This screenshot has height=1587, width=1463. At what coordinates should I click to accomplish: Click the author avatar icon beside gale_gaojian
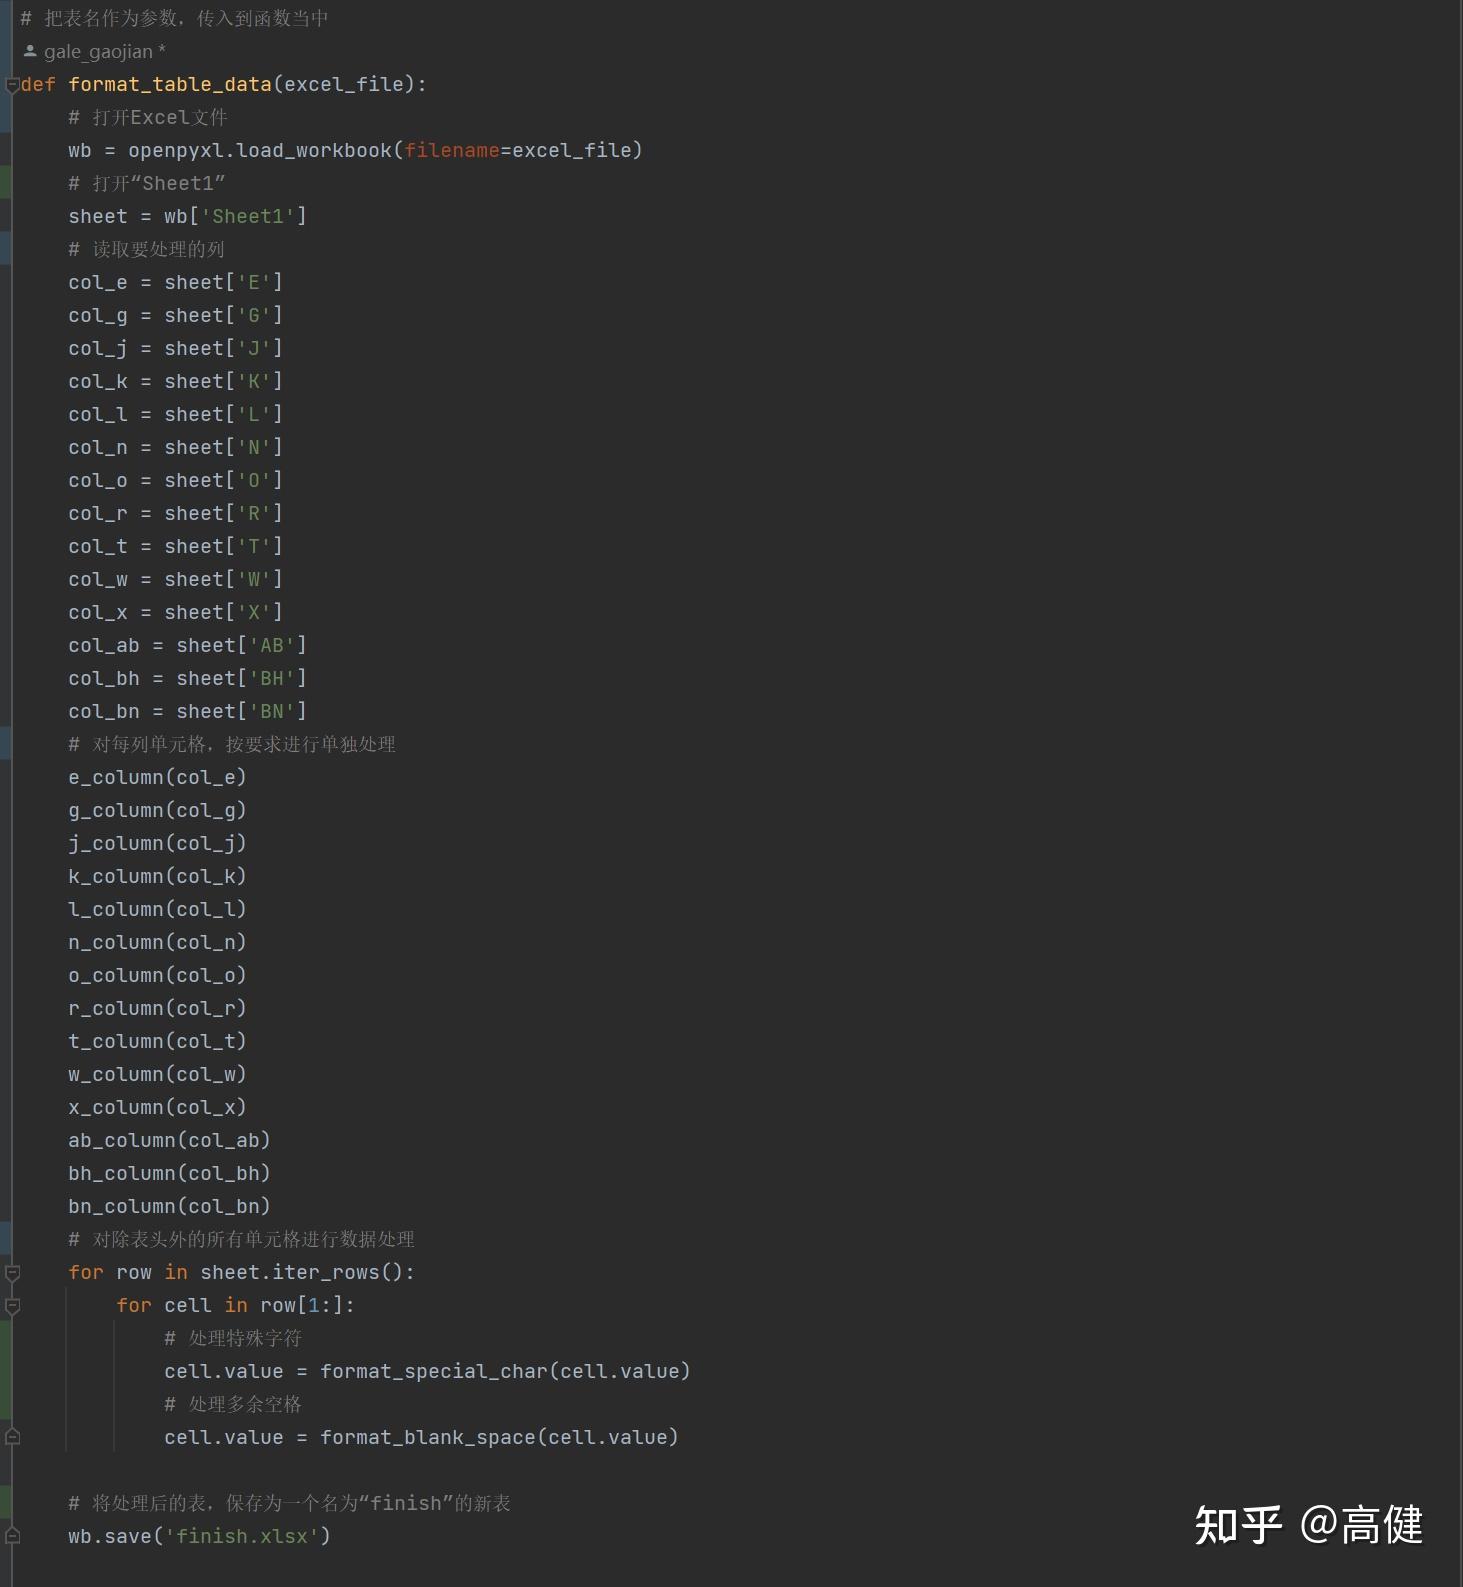tap(30, 51)
